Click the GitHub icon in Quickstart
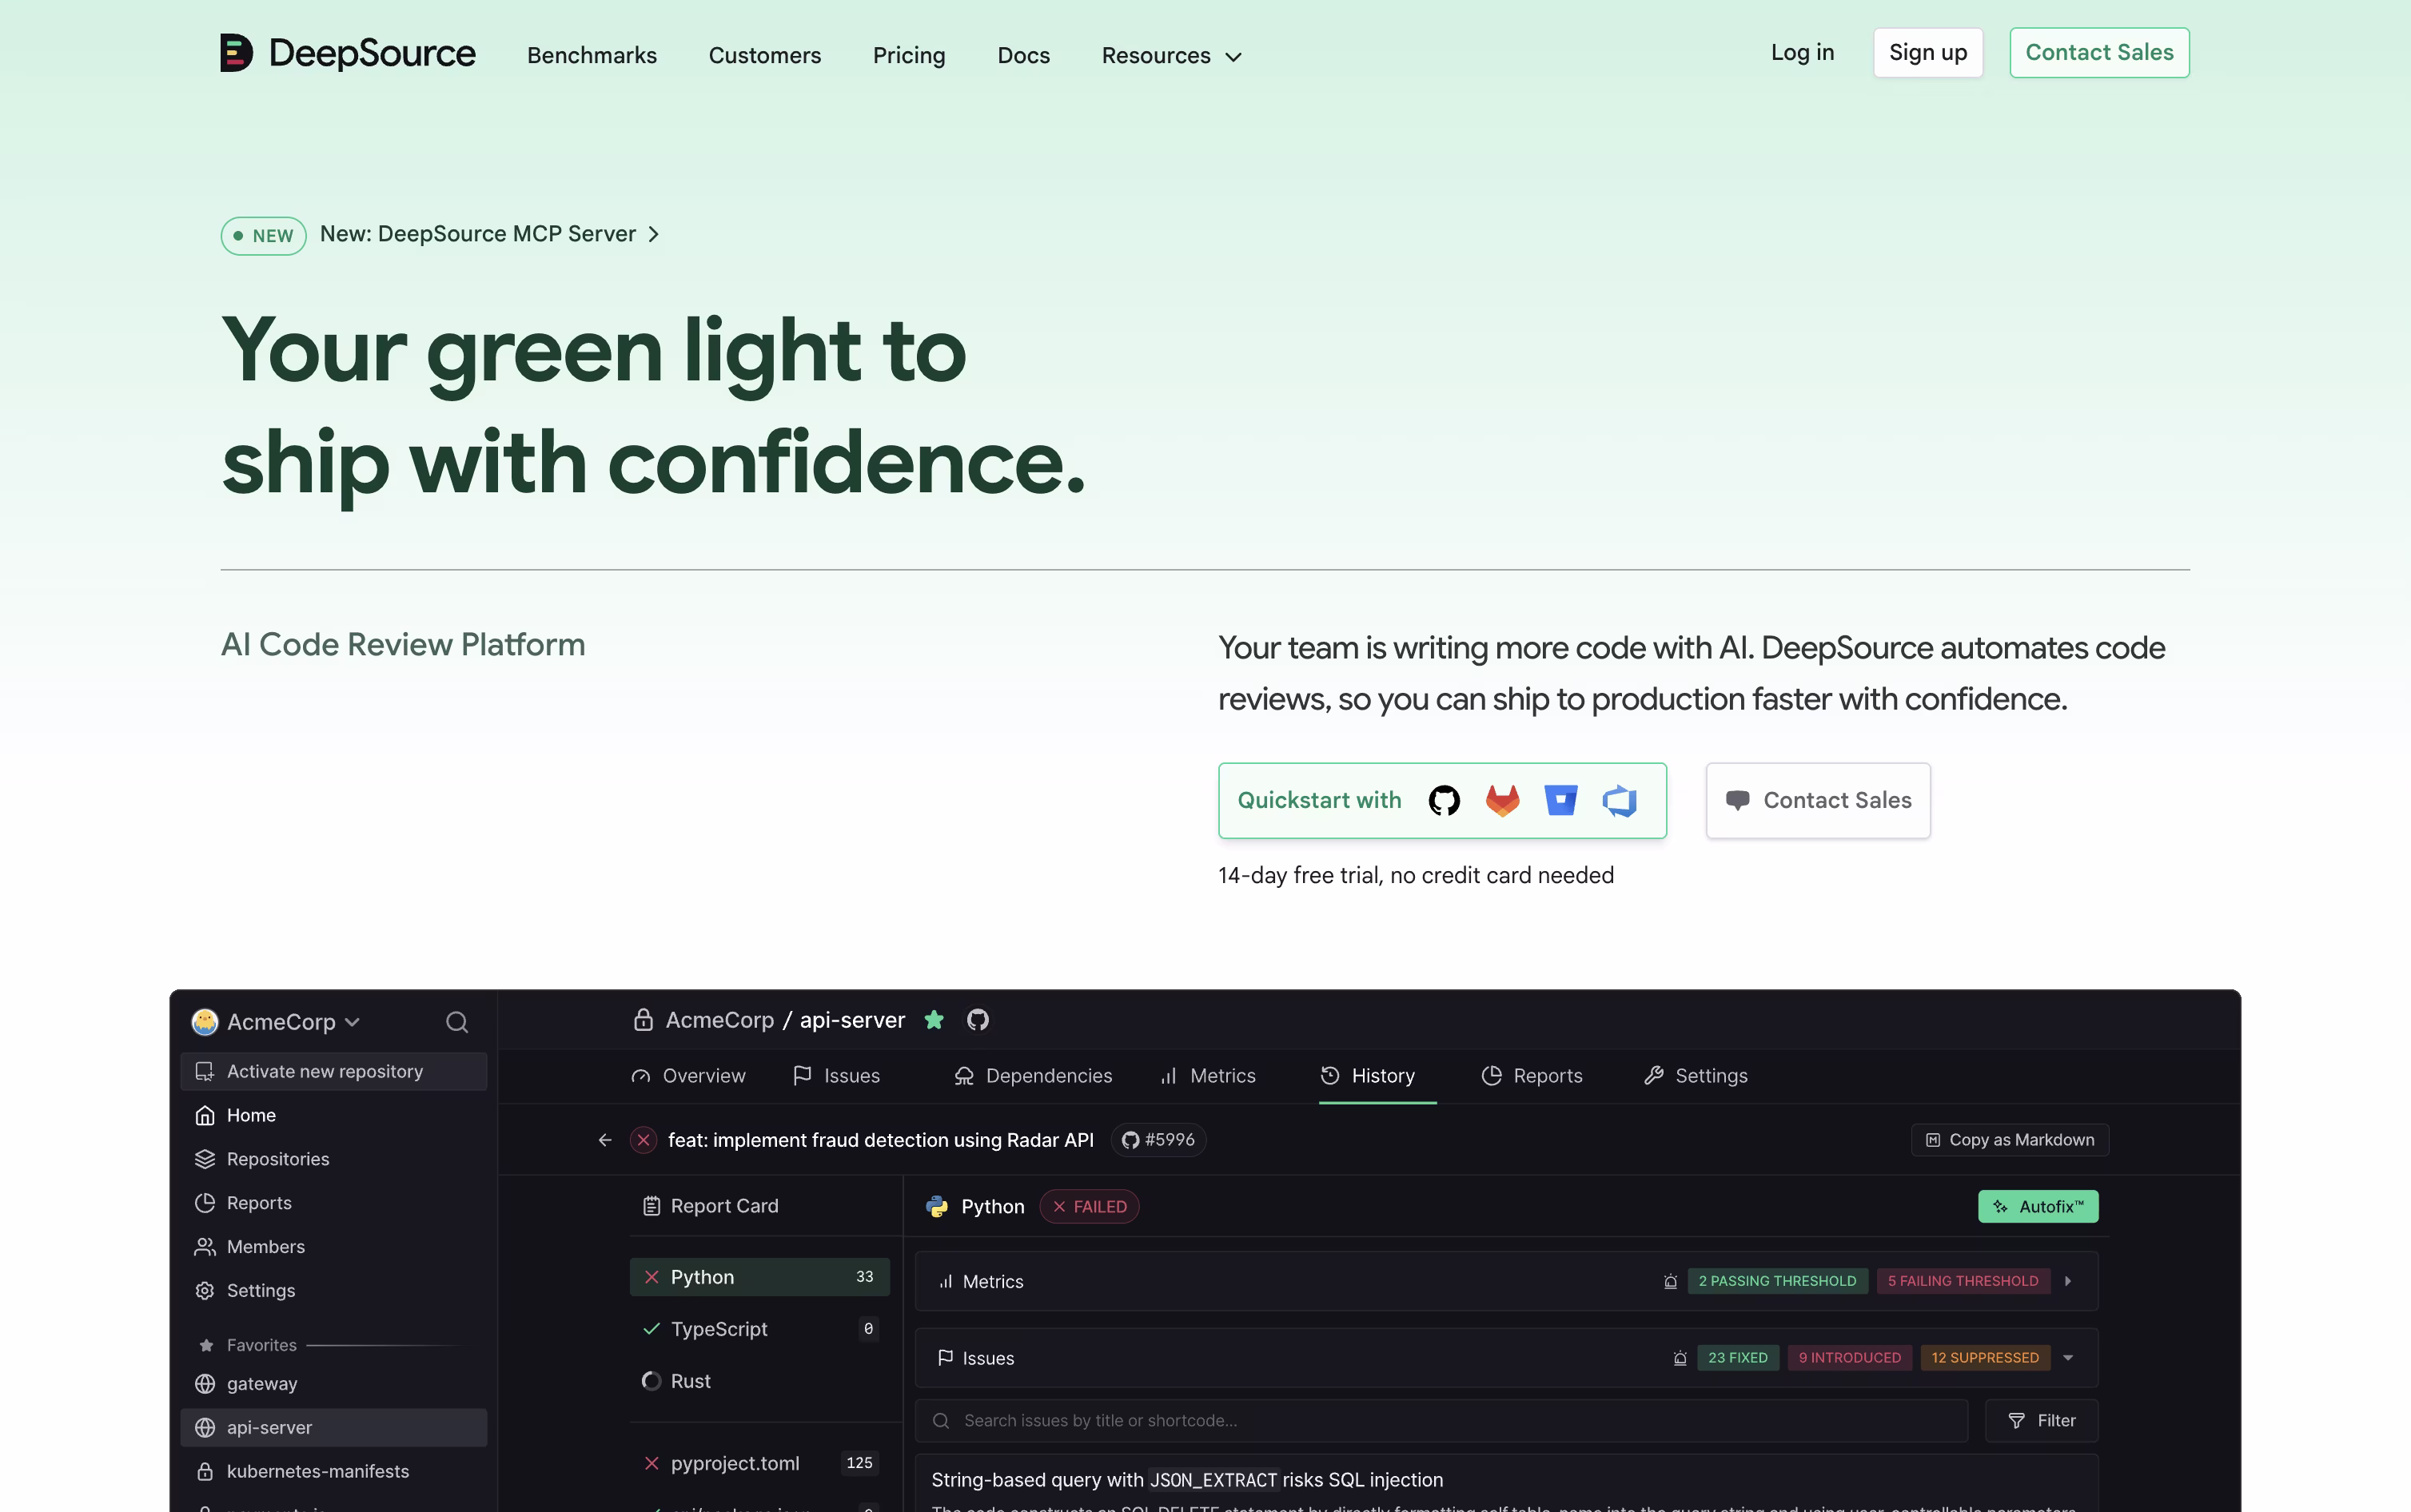 pyautogui.click(x=1444, y=800)
